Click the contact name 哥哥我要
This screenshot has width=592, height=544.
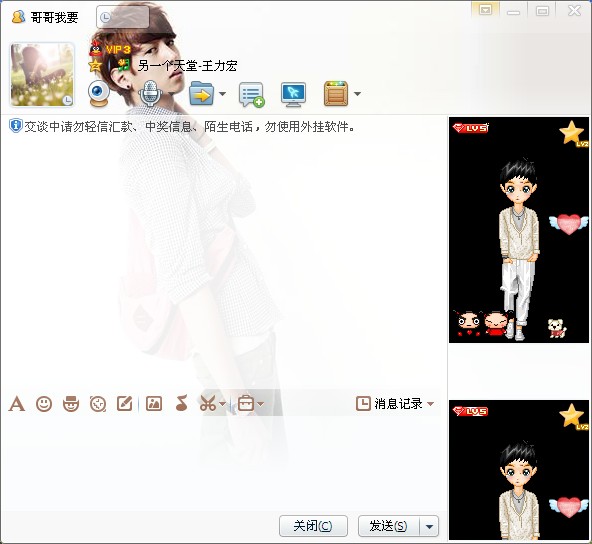pos(54,17)
